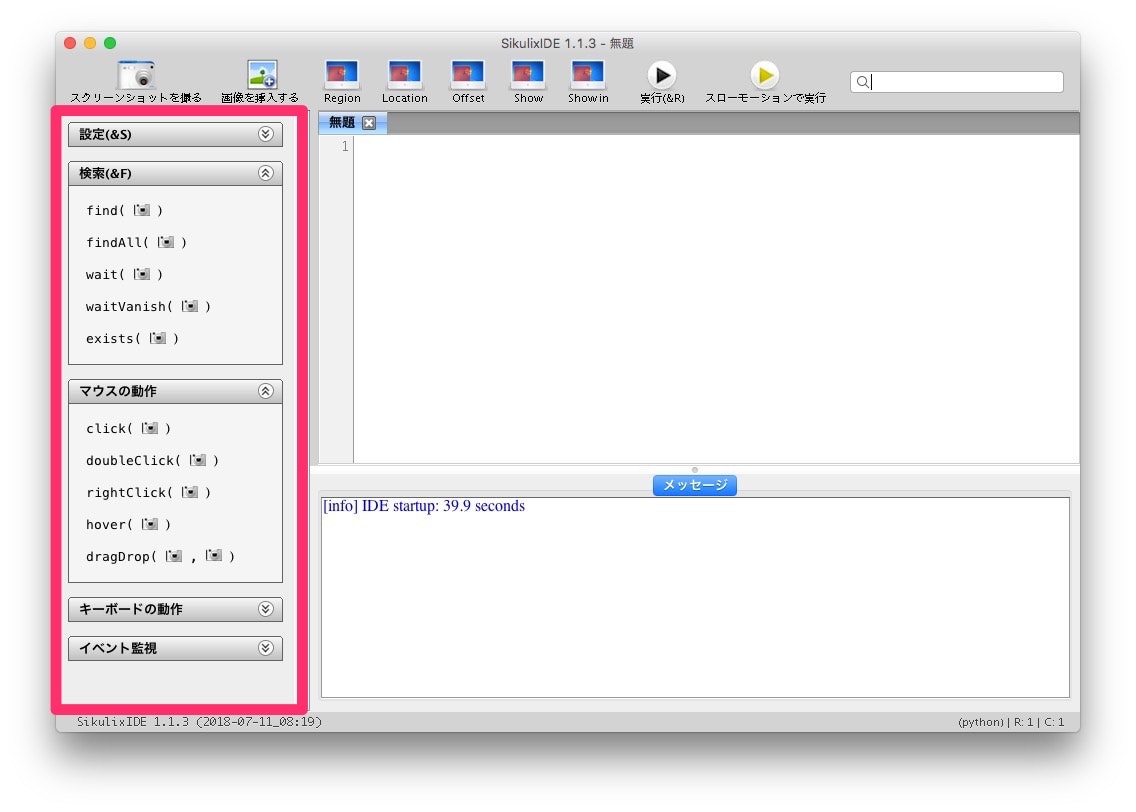
Task: Run the script with the black play button
Action: click(661, 75)
